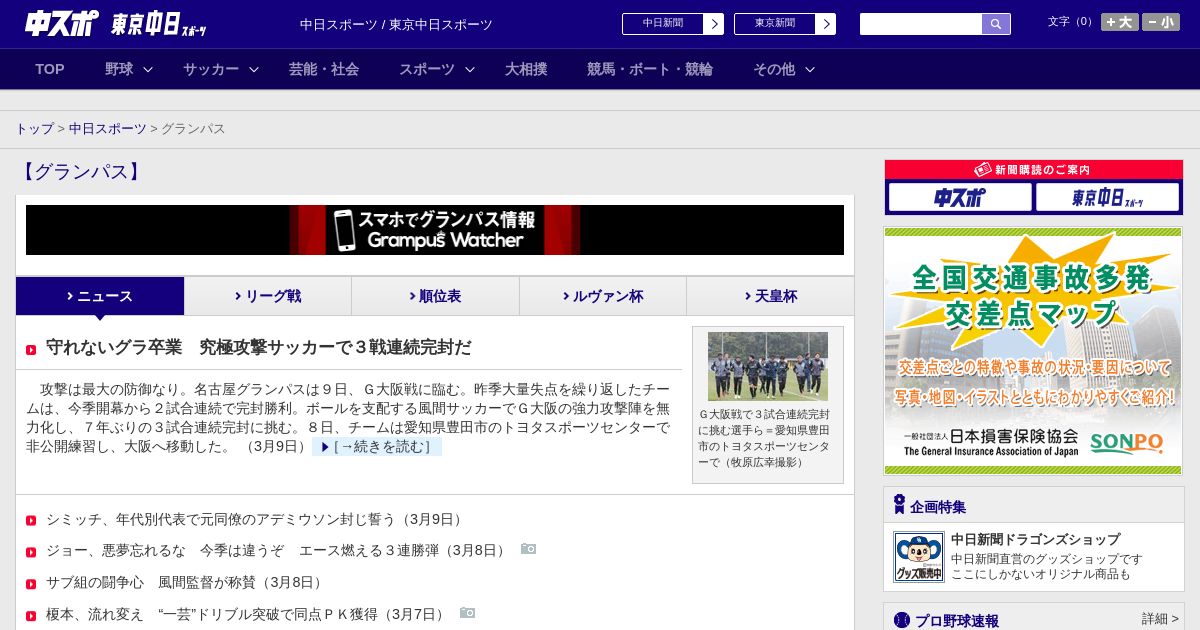The image size is (1200, 630).
Task: Expand the その他 navigation menu
Action: pyautogui.click(x=784, y=69)
